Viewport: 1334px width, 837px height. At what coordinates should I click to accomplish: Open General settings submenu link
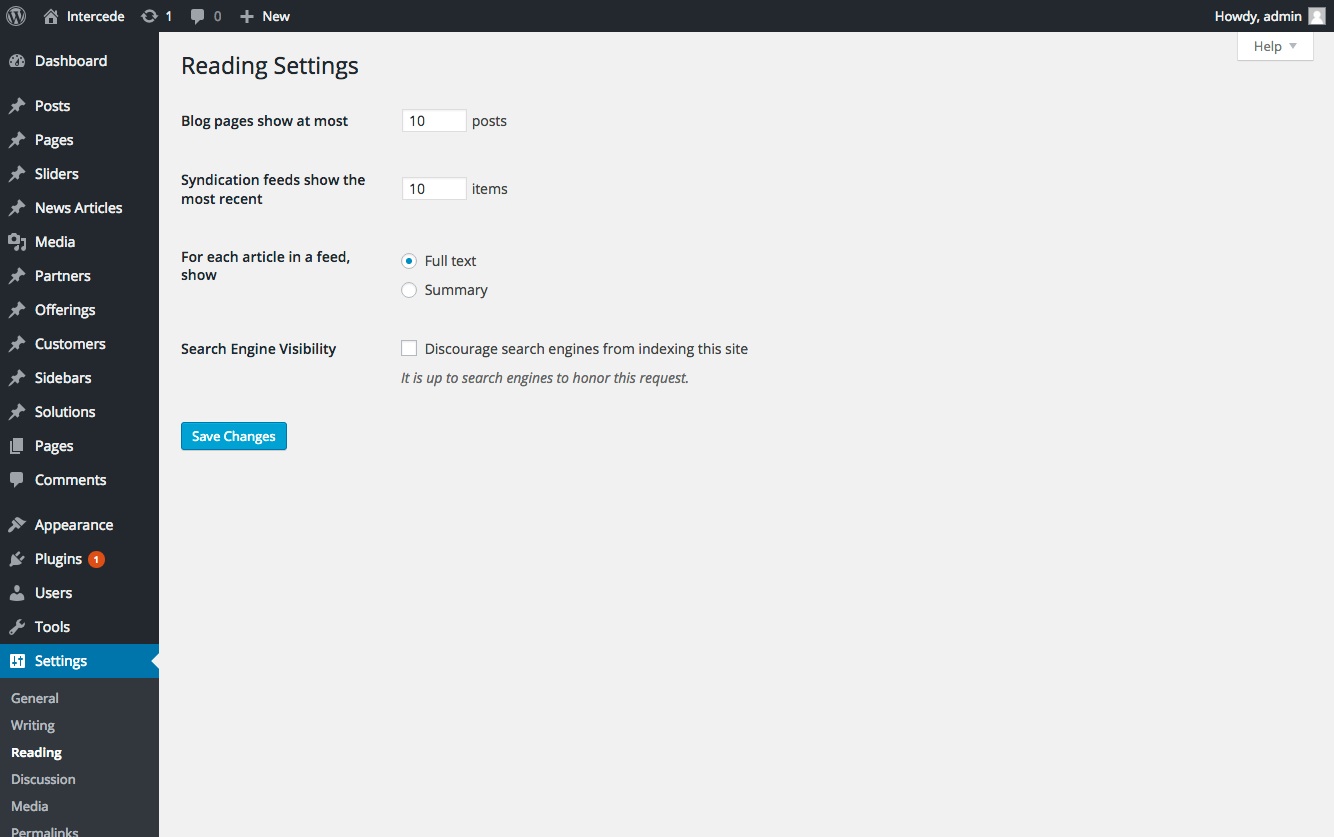[35, 698]
